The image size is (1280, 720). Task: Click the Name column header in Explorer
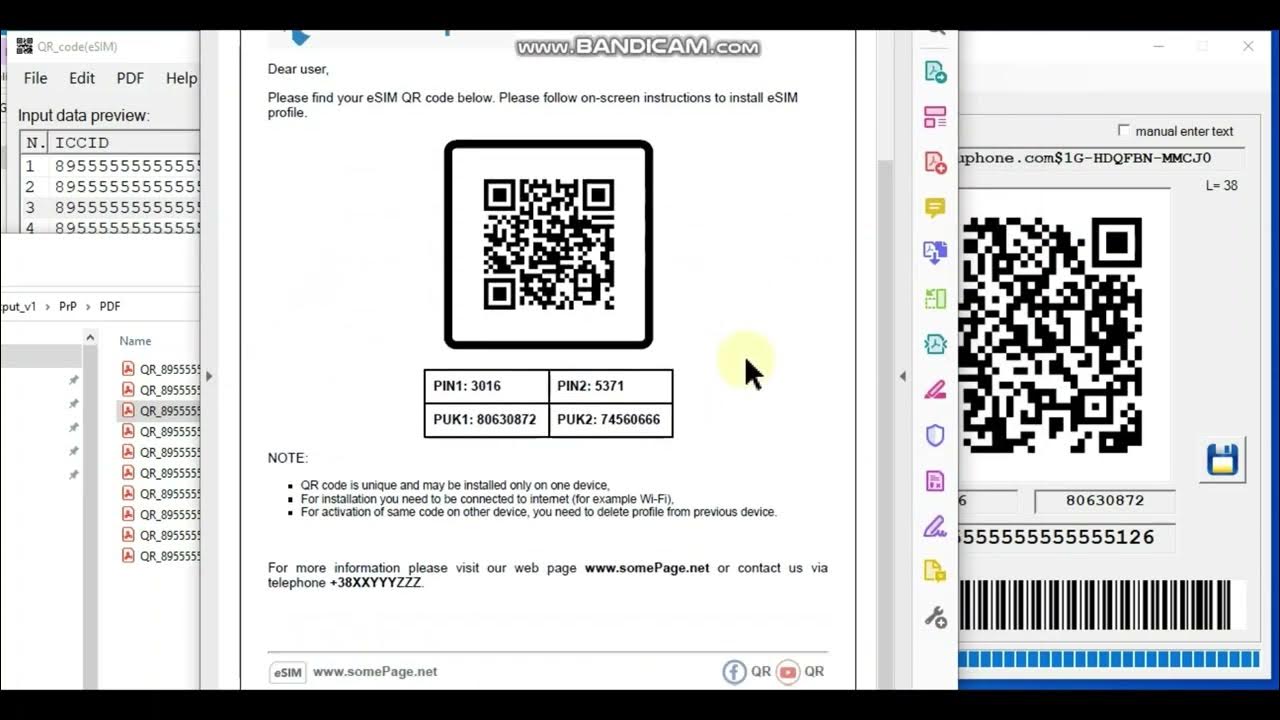[x=135, y=341]
